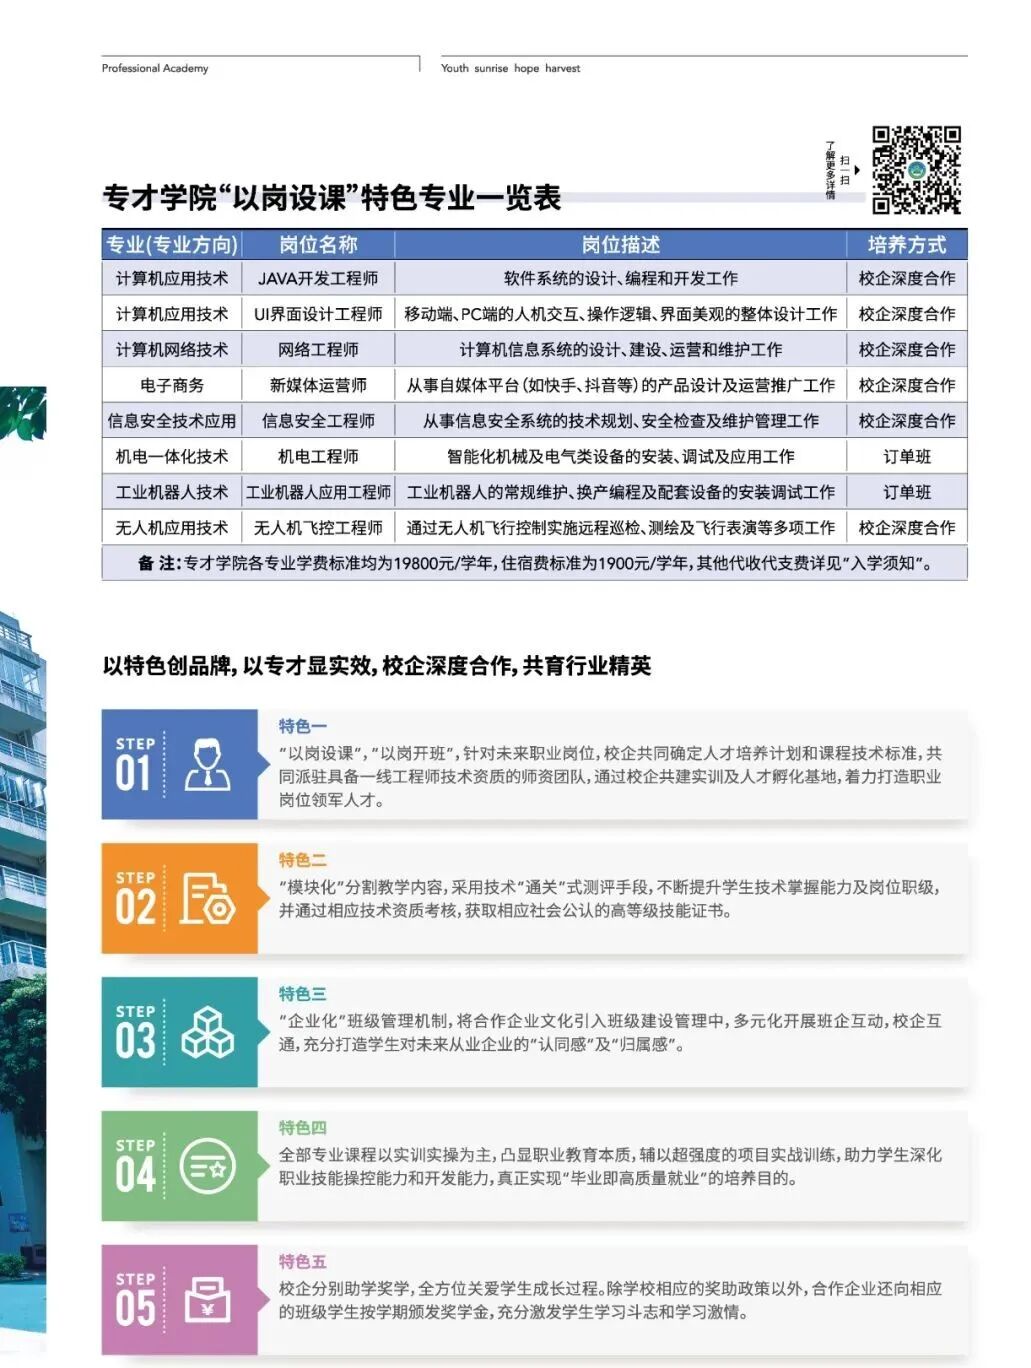
Task: Click the STEP 04 star badge icon
Action: tap(208, 1164)
